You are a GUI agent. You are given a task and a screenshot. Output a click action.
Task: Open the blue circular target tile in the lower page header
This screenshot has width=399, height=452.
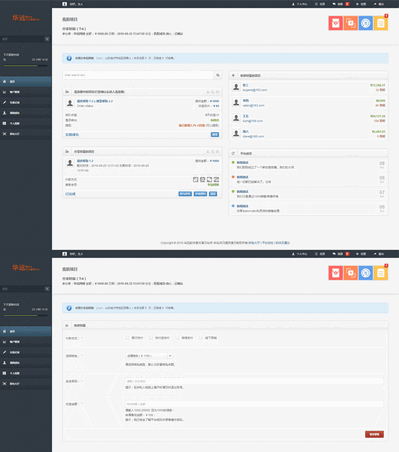366,273
